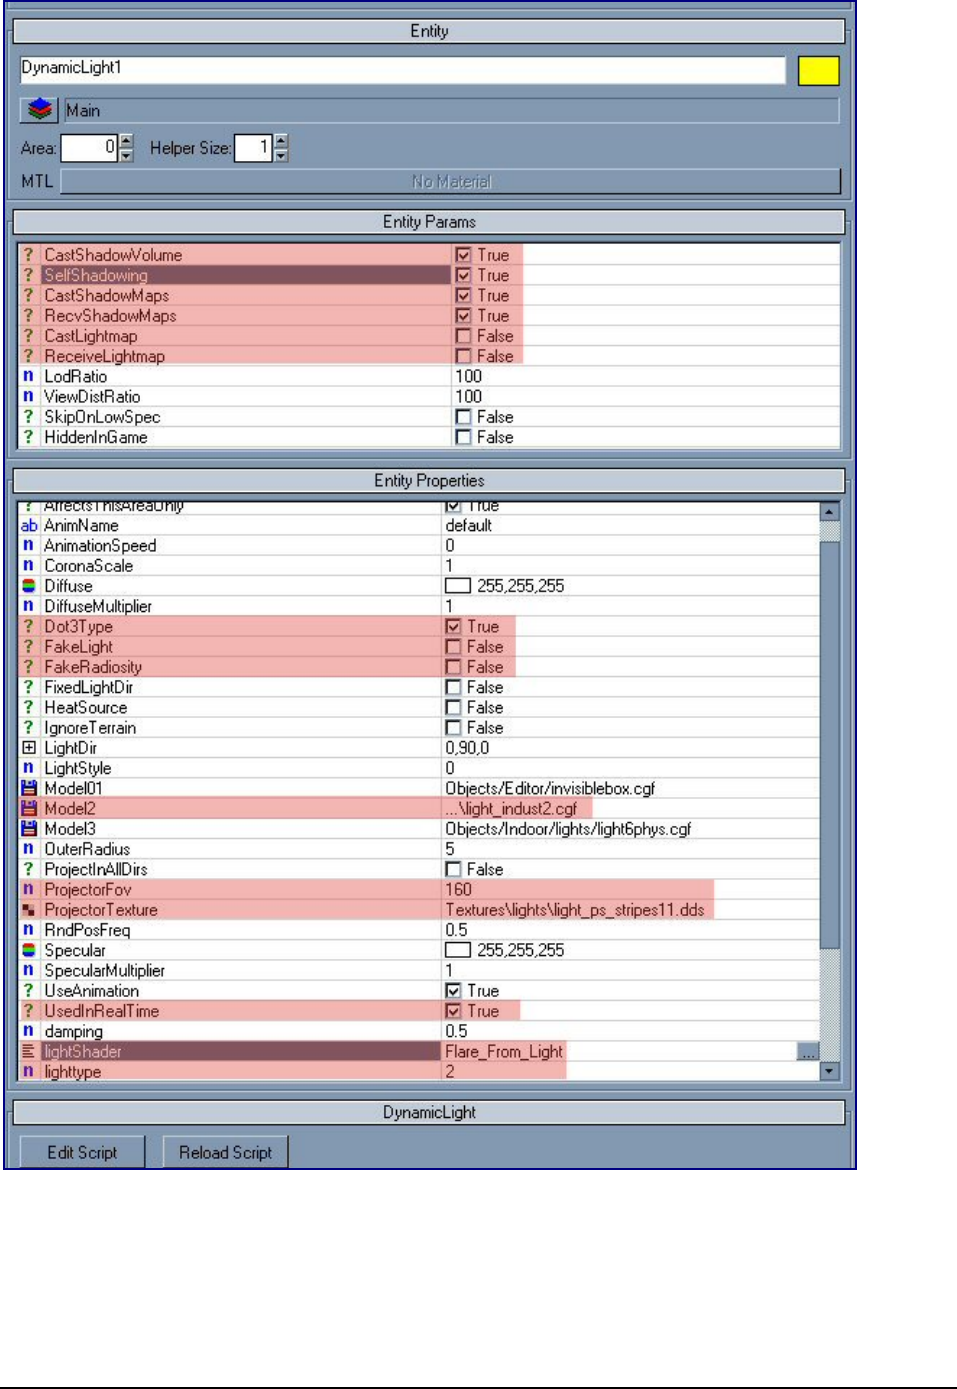Click the UseAnimation question mark icon

[29, 991]
